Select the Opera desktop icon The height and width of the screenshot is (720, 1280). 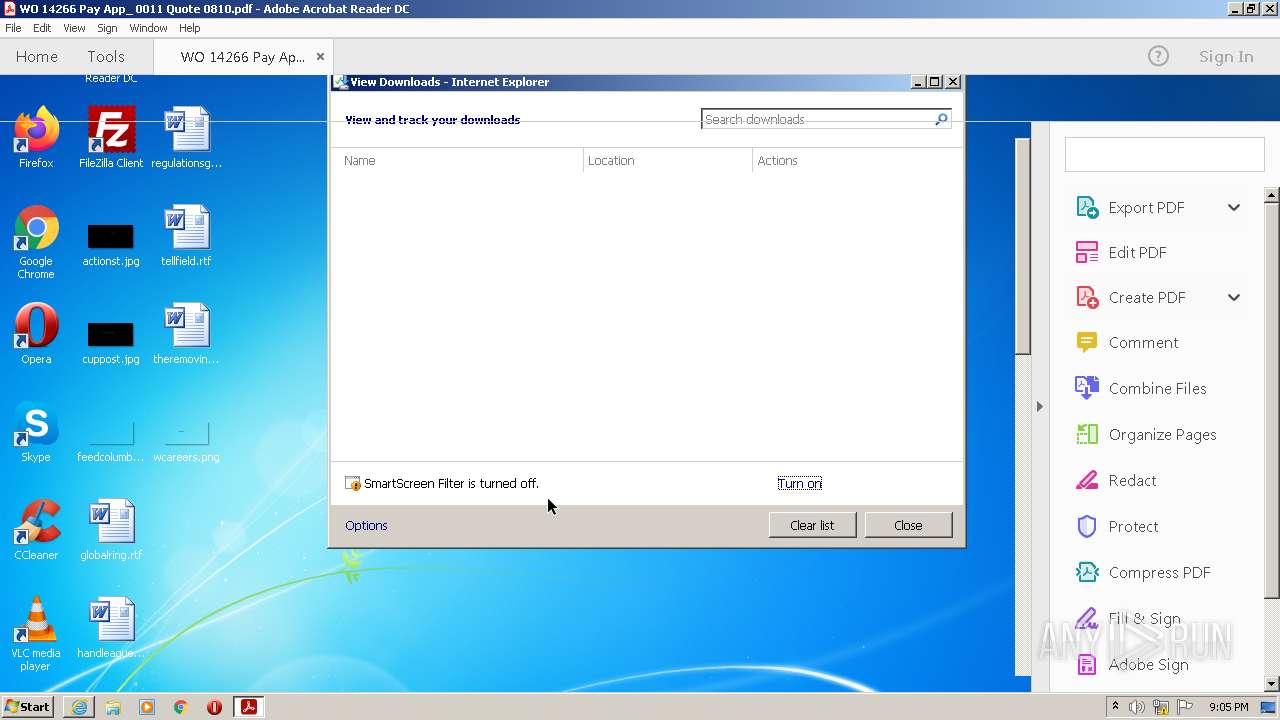click(x=36, y=334)
